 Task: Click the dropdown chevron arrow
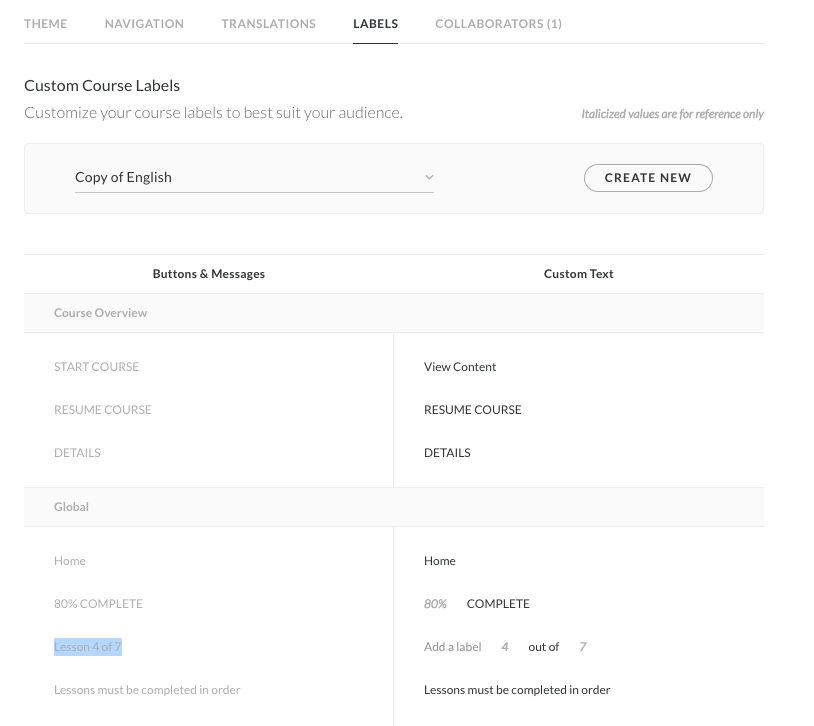pos(429,177)
